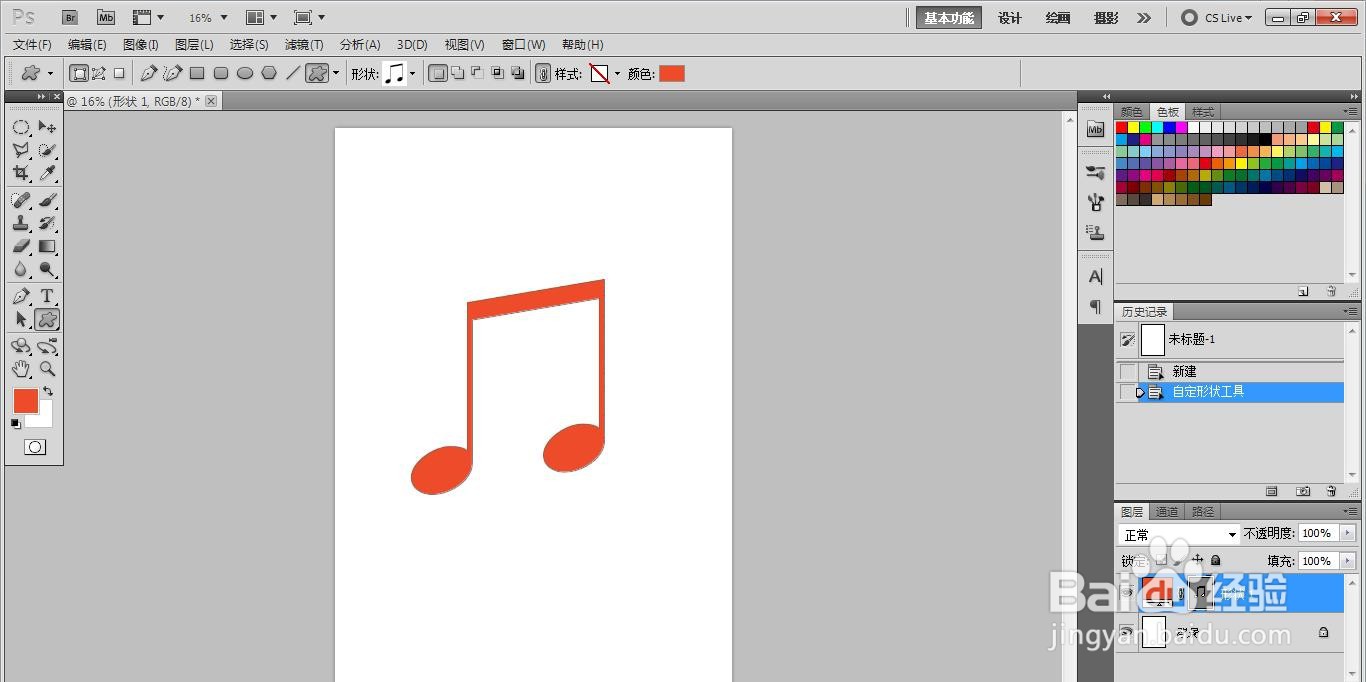Screen dimensions: 1366x682
Task: Select the Elliptical Marquee tool
Action: pos(21,127)
